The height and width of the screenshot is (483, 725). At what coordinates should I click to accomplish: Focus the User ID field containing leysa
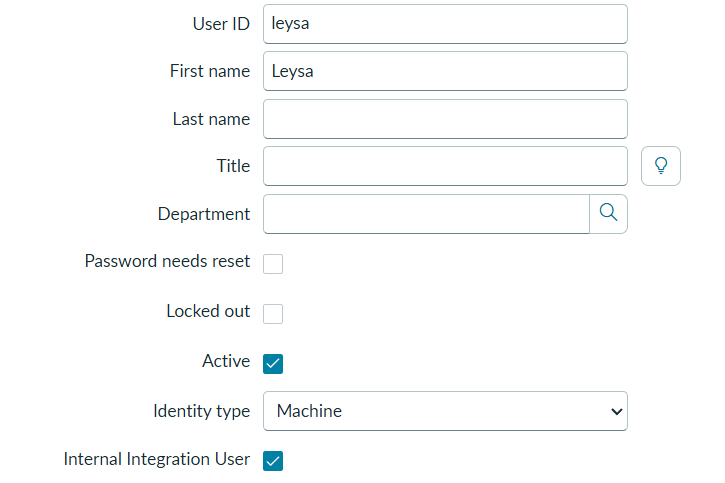[x=445, y=24]
